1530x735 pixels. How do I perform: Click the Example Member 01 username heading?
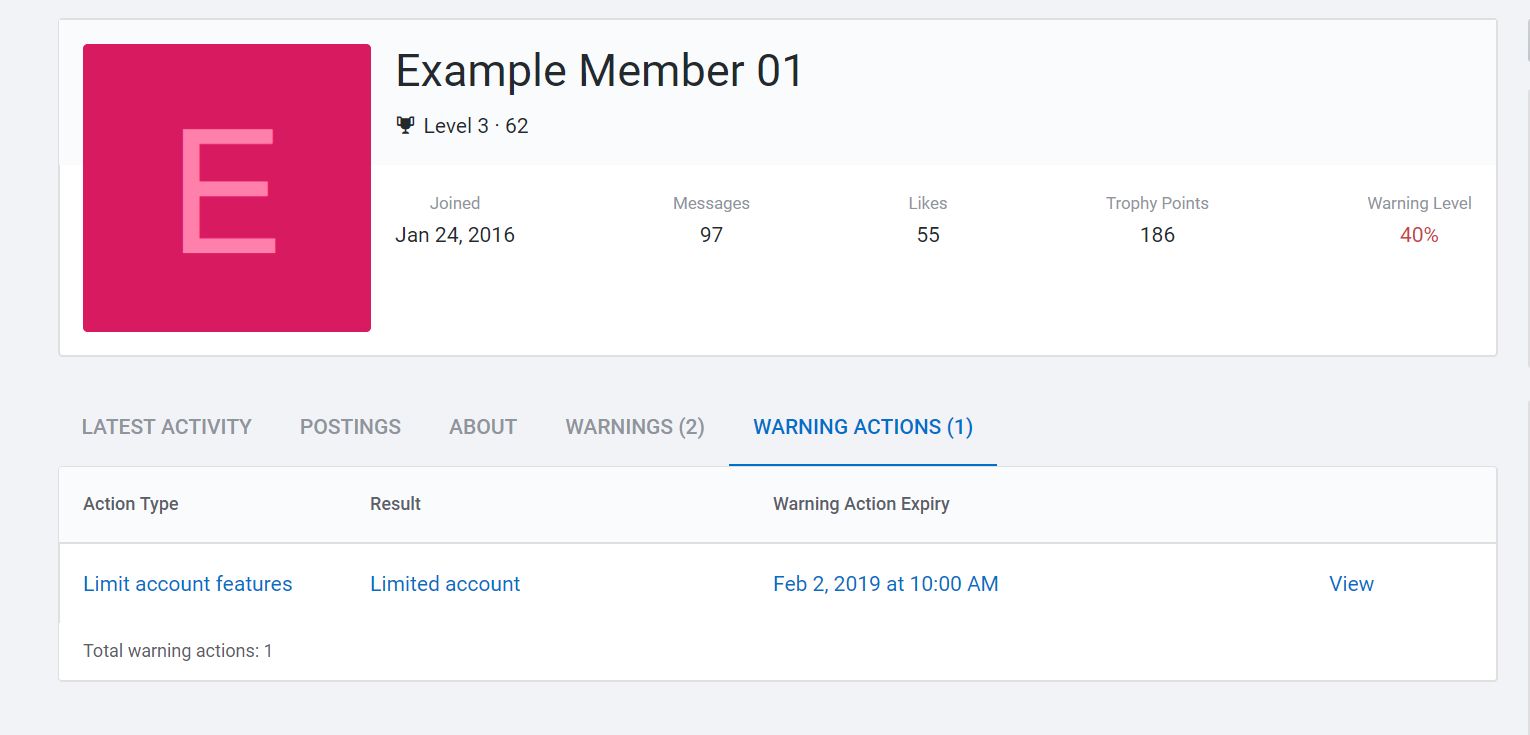[x=599, y=71]
